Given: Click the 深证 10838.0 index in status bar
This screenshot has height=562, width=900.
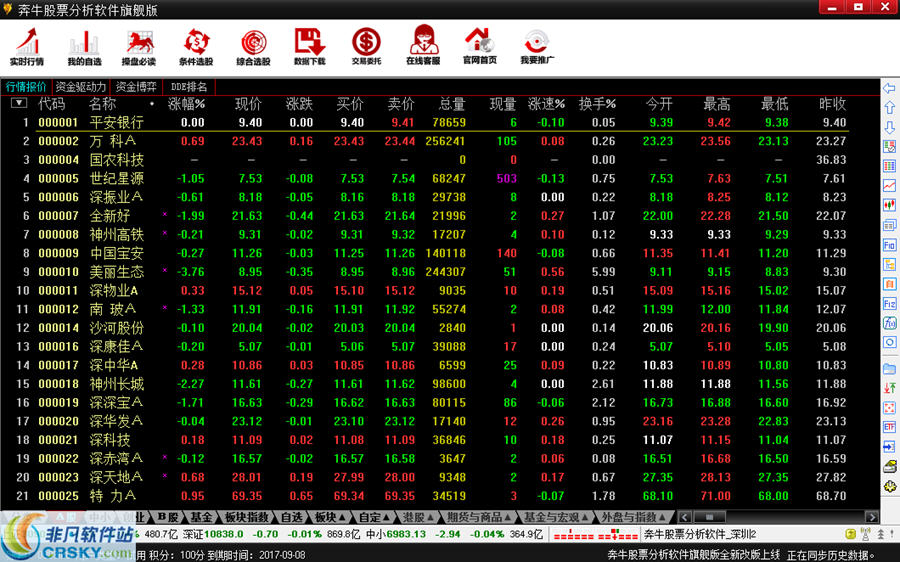Looking at the screenshot, I should point(213,534).
